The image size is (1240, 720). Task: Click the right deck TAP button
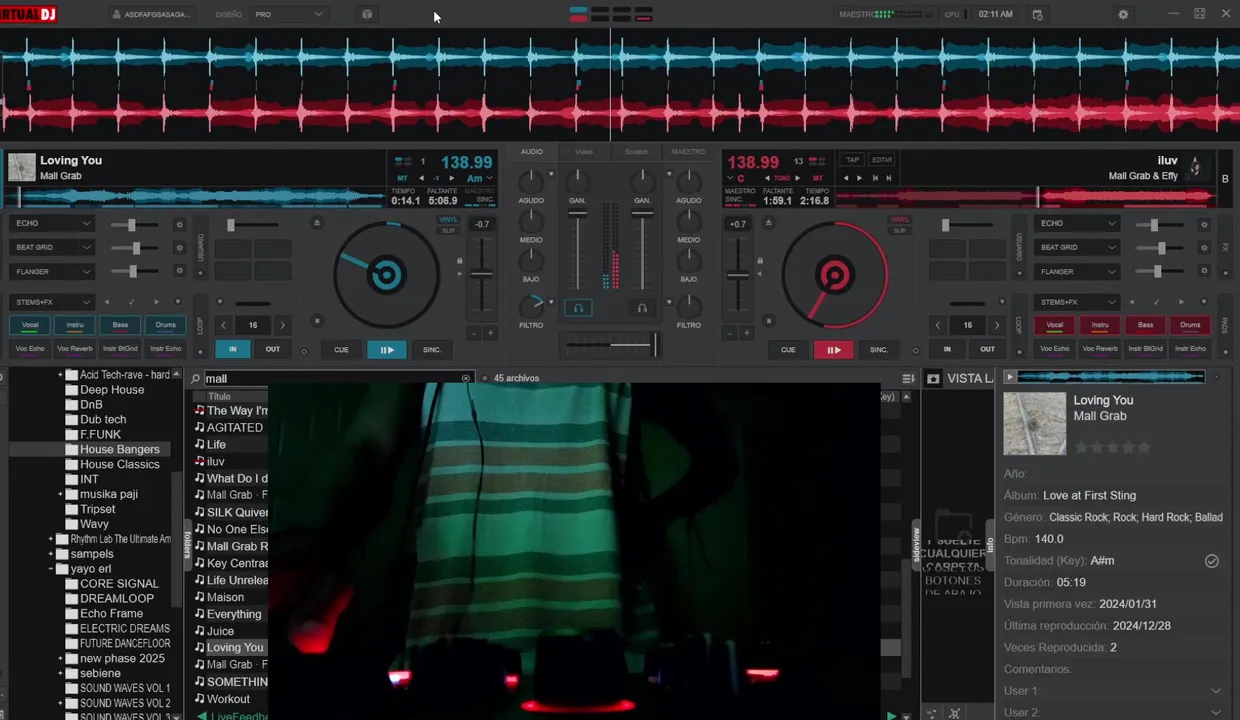click(852, 160)
